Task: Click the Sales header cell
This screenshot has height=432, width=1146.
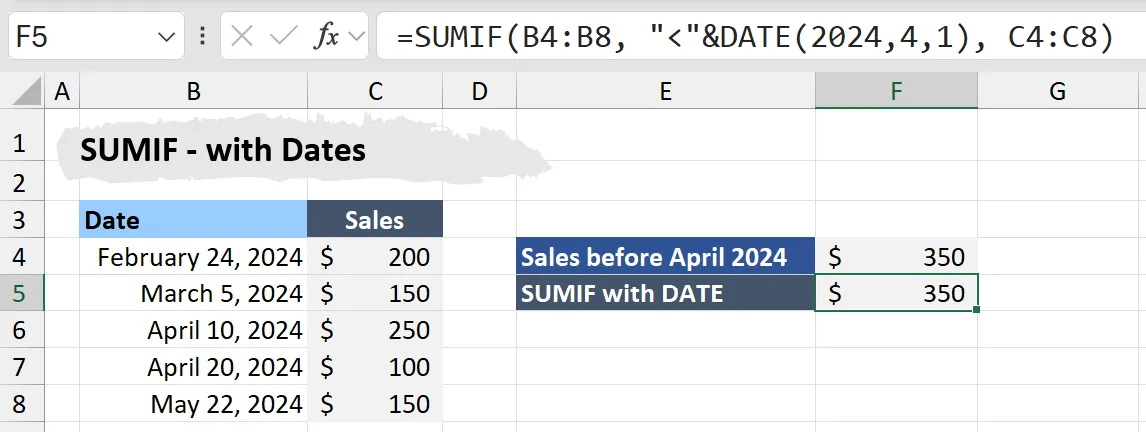Action: (x=374, y=220)
